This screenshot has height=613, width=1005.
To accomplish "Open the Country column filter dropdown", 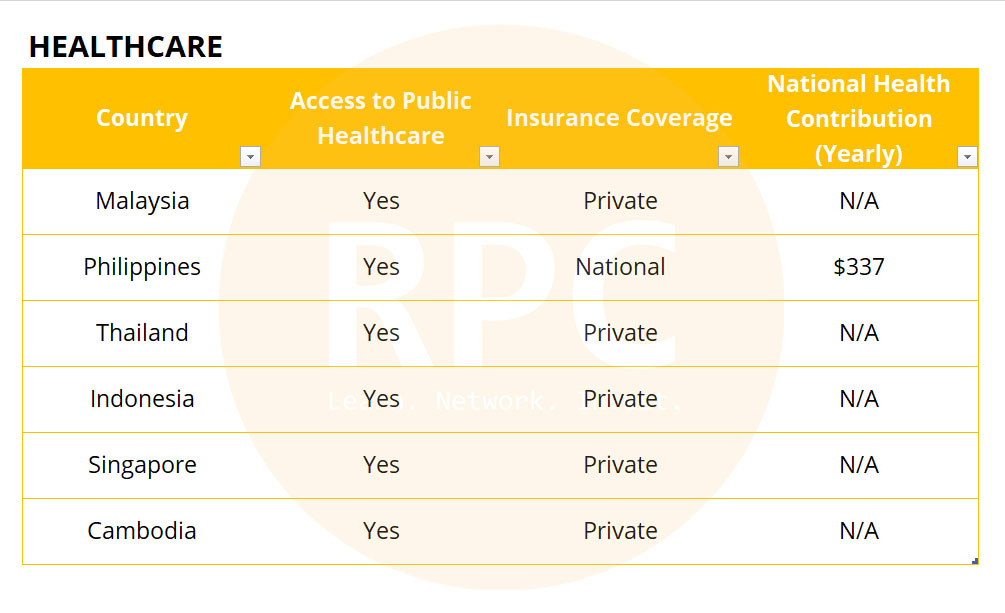I will coord(250,156).
